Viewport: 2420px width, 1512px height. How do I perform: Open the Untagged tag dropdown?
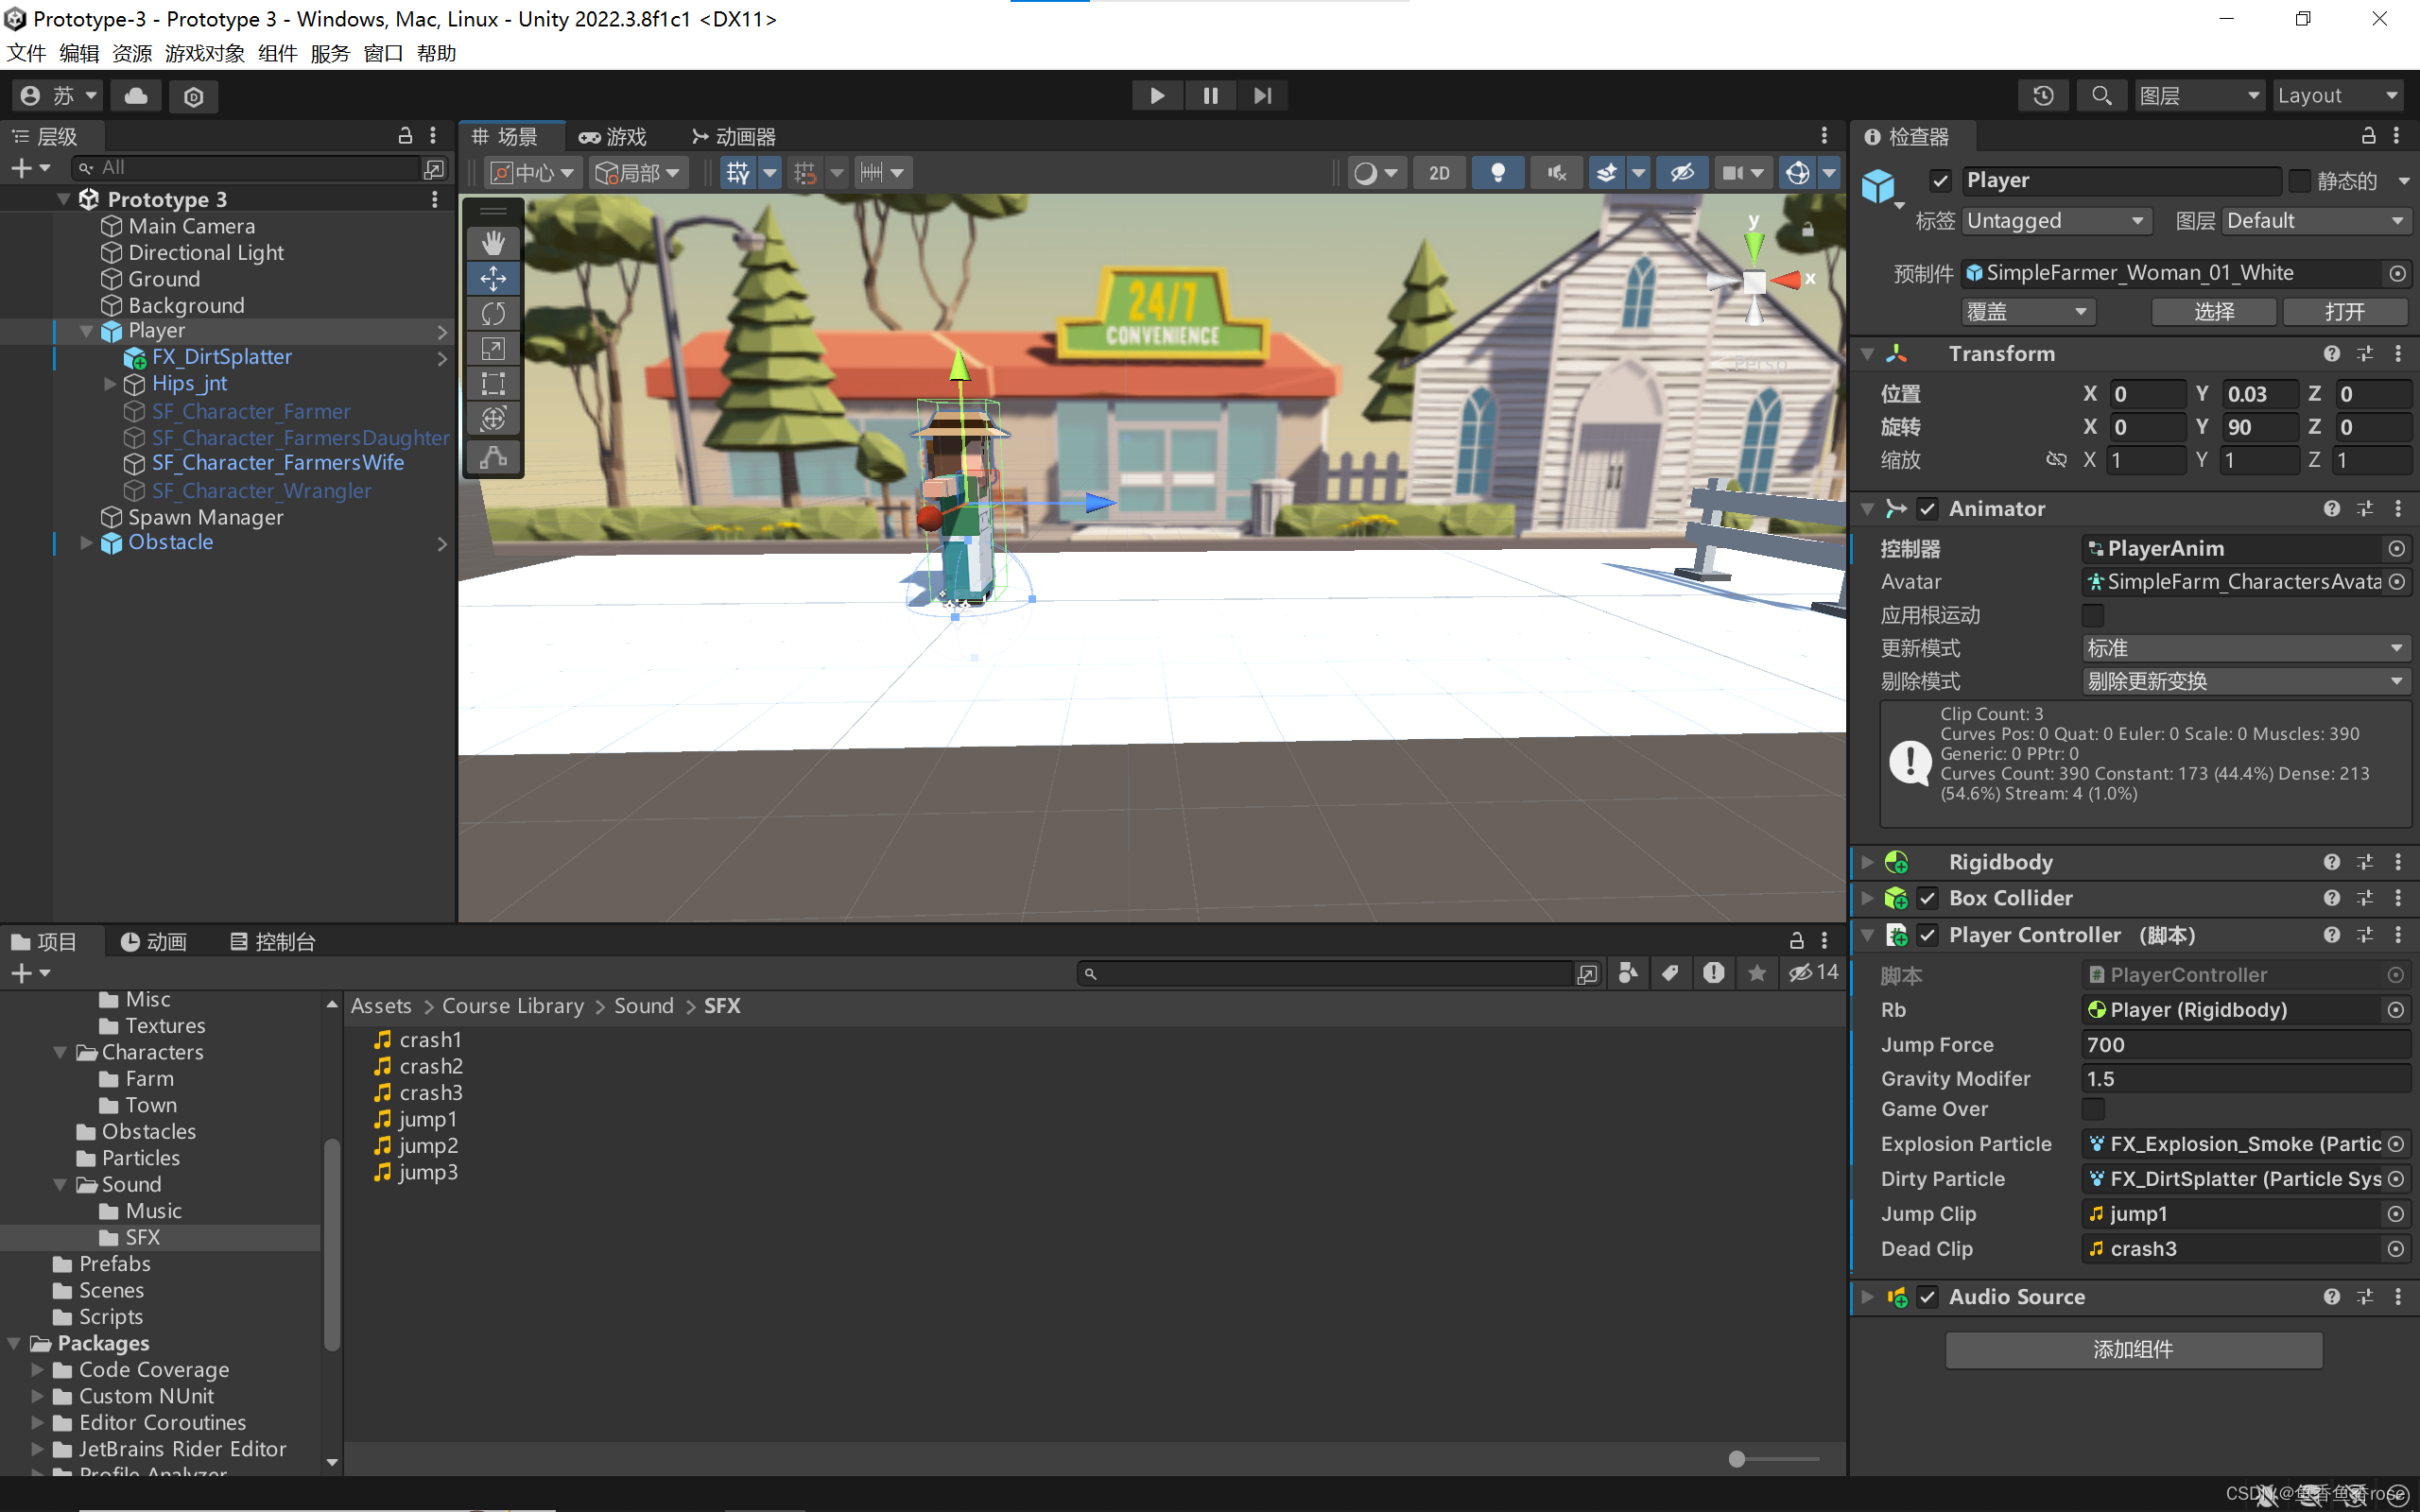coord(2054,221)
